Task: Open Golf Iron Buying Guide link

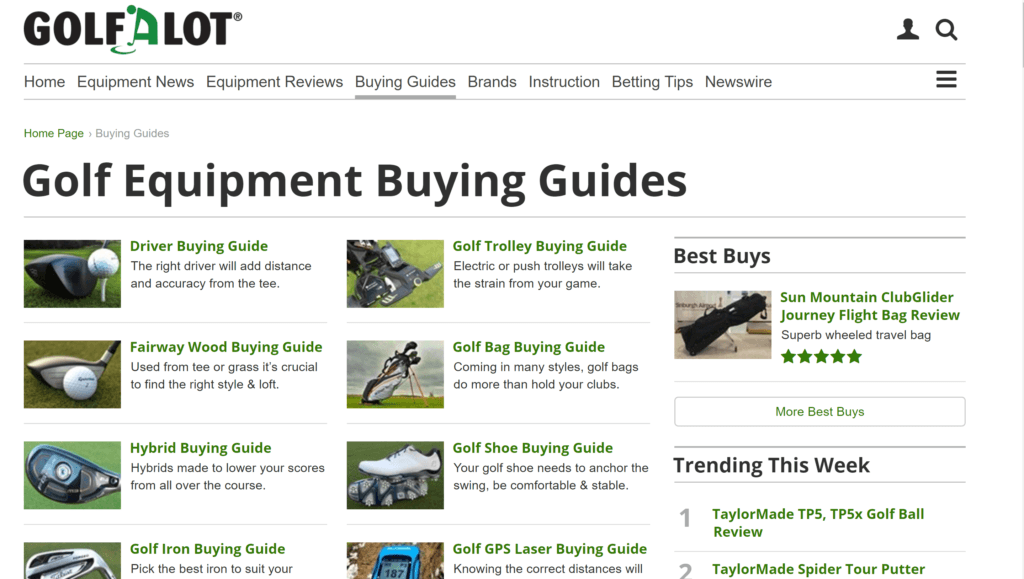Action: tap(208, 549)
